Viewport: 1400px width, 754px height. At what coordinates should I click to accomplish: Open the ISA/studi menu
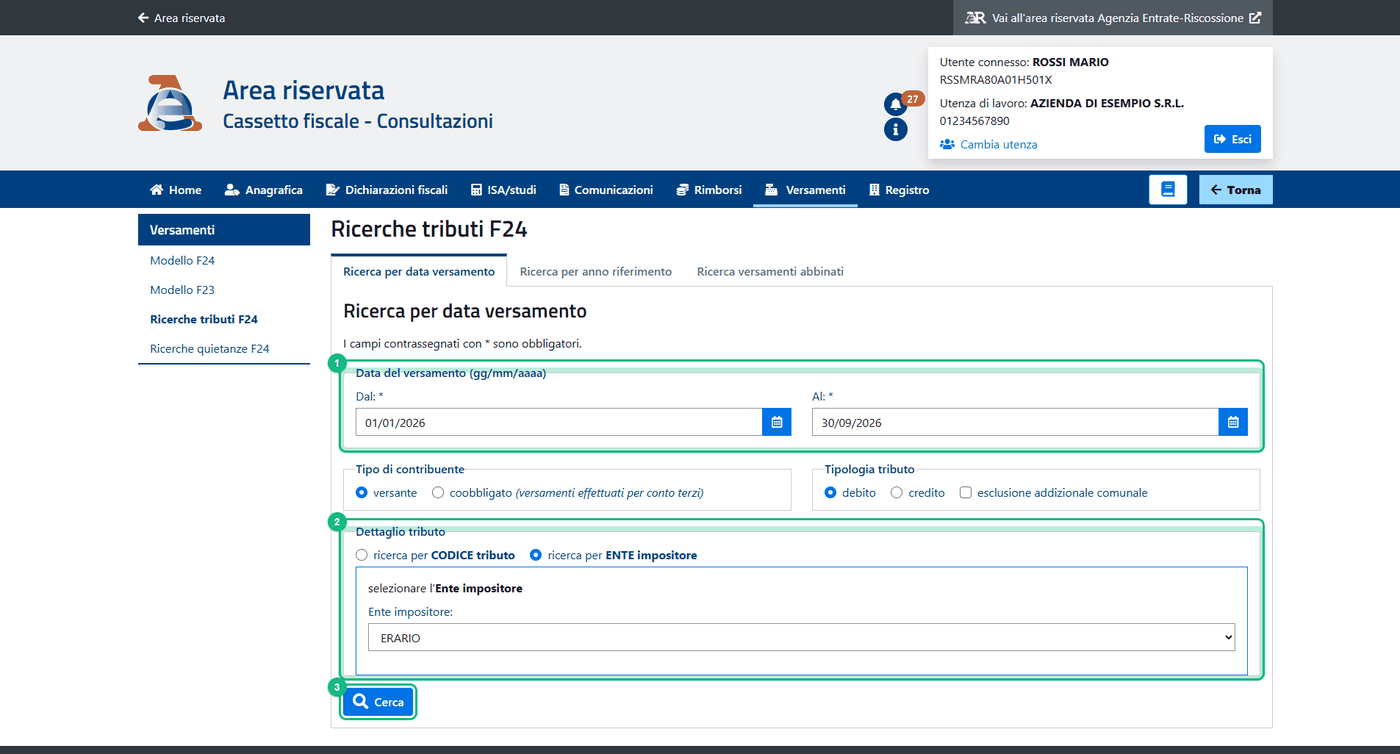click(x=504, y=190)
